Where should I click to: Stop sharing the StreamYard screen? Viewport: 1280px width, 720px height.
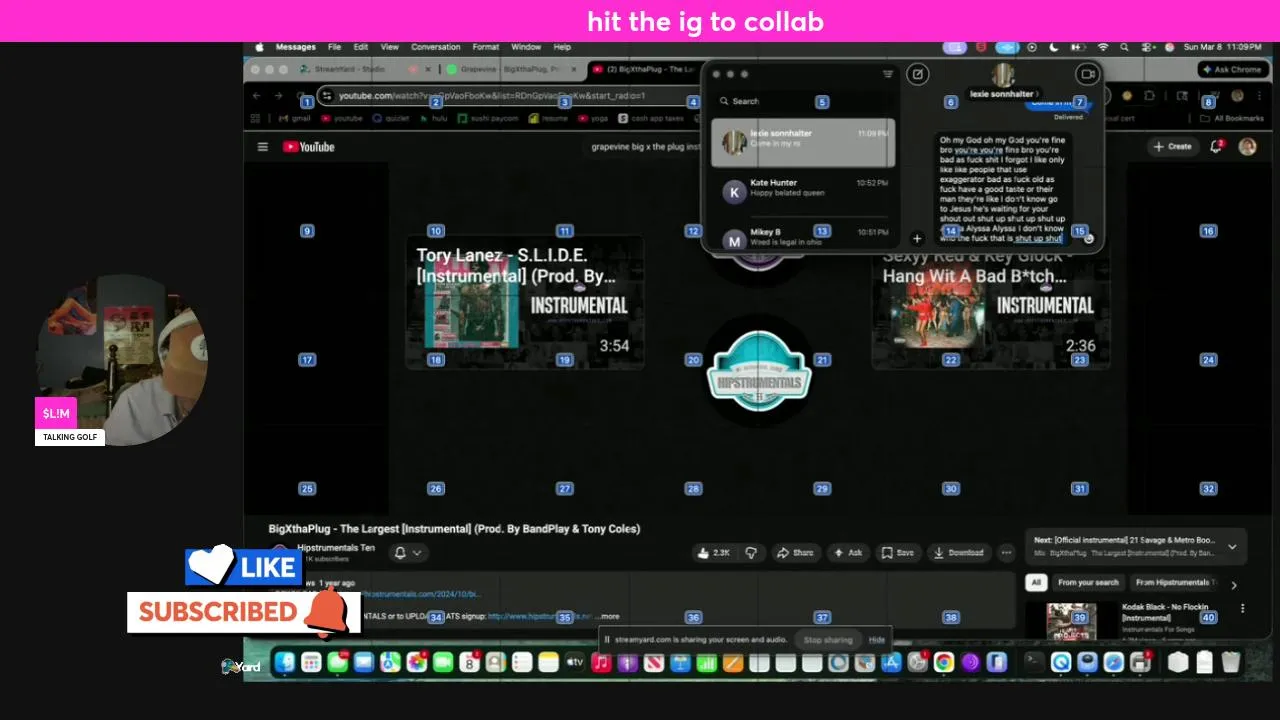(x=828, y=640)
